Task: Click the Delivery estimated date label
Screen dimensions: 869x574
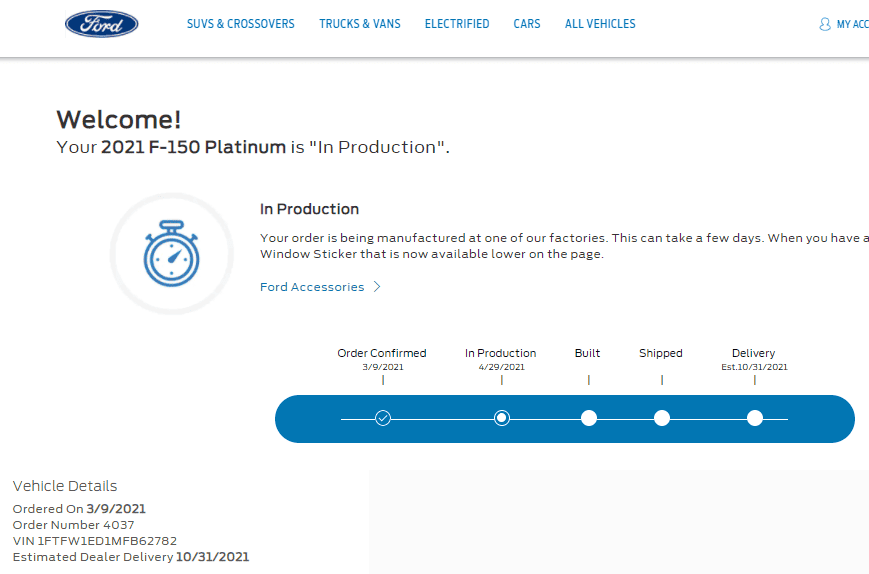Action: [754, 367]
